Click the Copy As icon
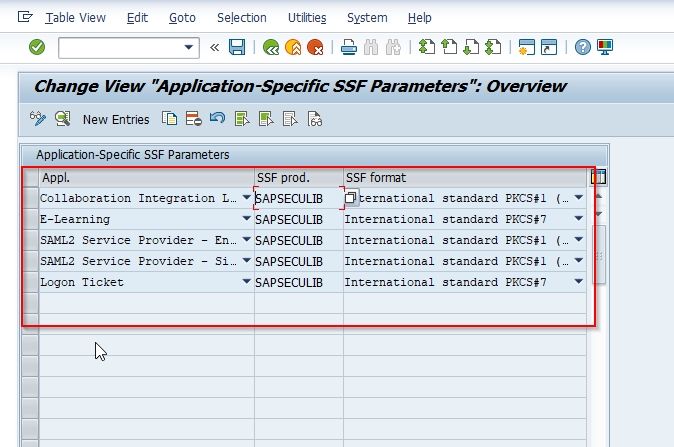Image resolution: width=674 pixels, height=447 pixels. click(x=169, y=118)
